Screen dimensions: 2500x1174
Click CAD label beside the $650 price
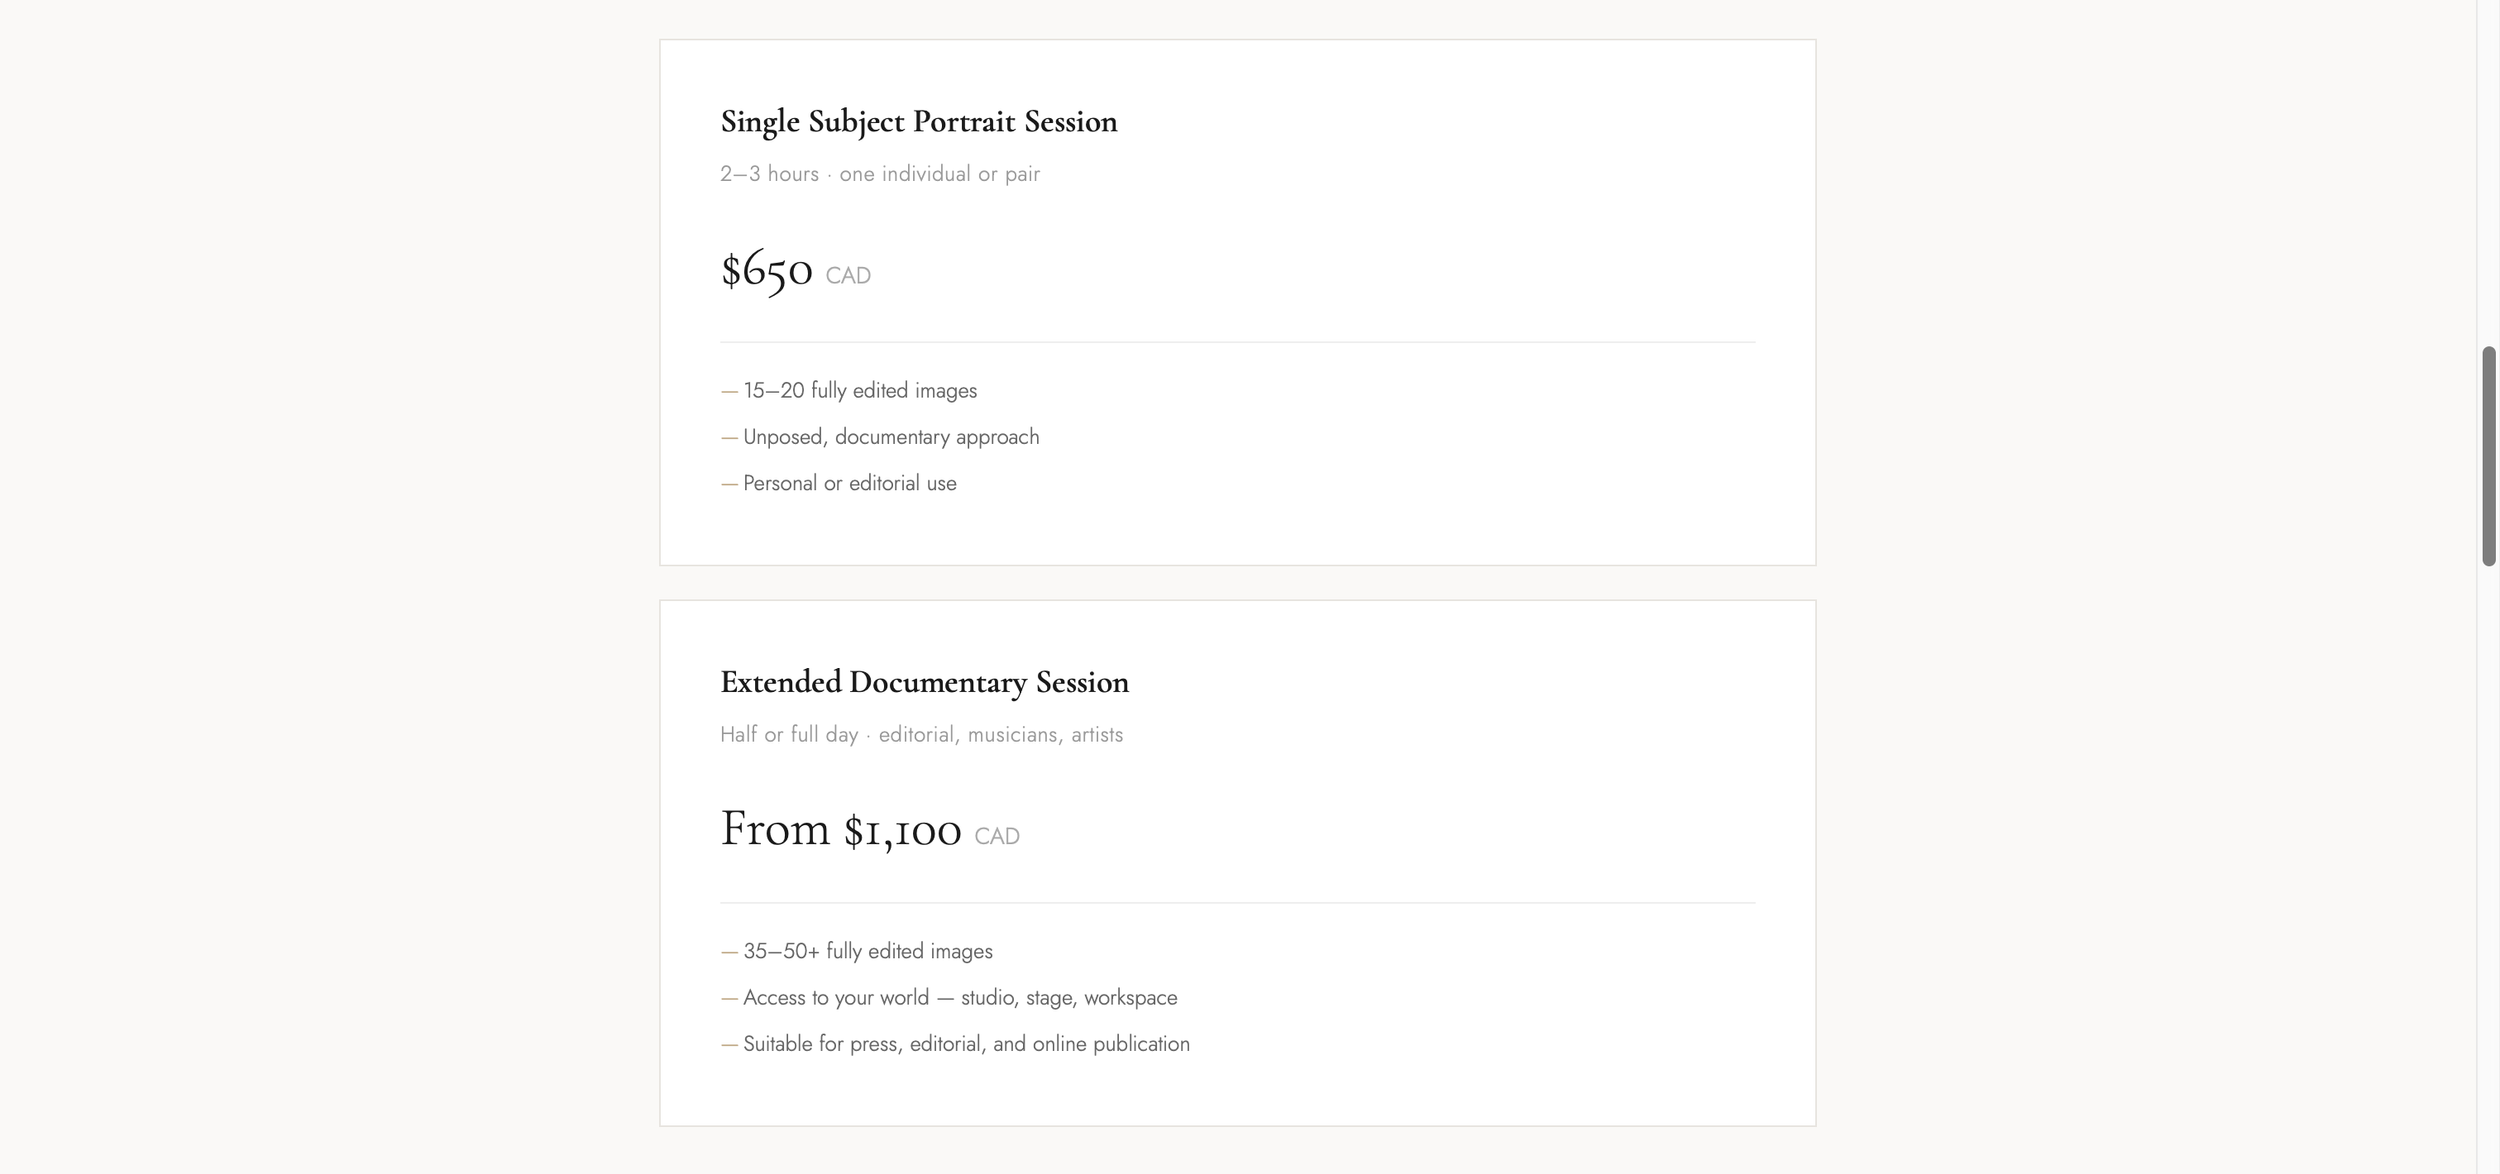click(848, 276)
